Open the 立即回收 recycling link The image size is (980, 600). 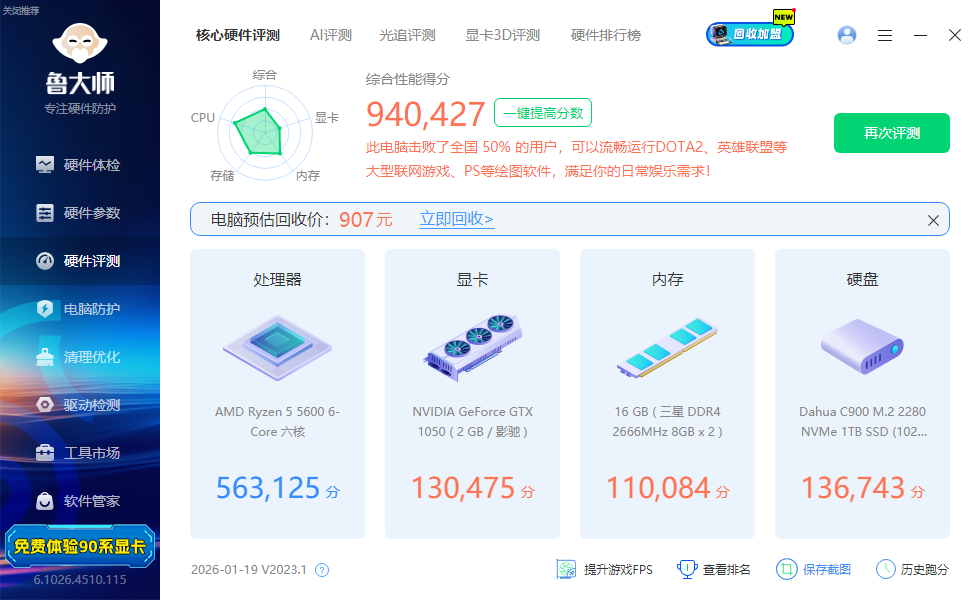pos(455,218)
